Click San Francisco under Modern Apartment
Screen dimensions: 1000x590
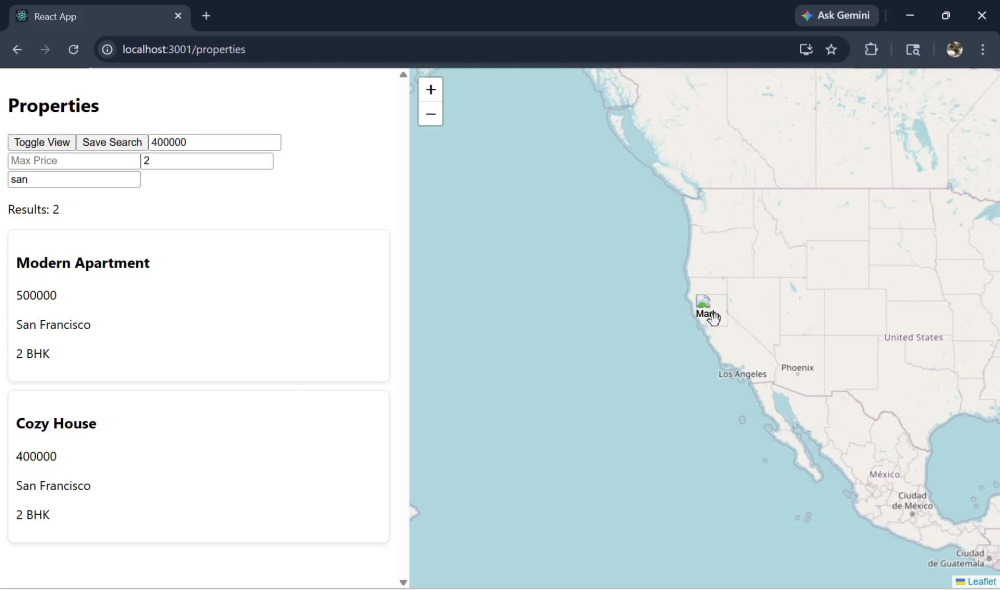[x=53, y=325]
